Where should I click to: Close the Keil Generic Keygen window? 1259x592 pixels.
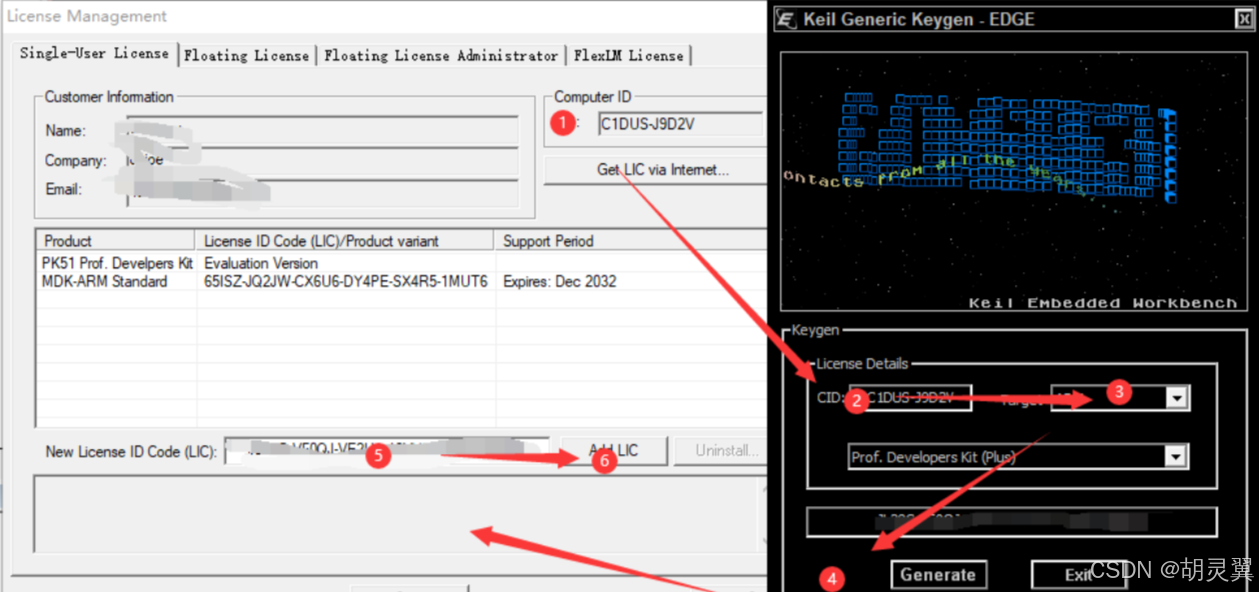pos(1242,19)
